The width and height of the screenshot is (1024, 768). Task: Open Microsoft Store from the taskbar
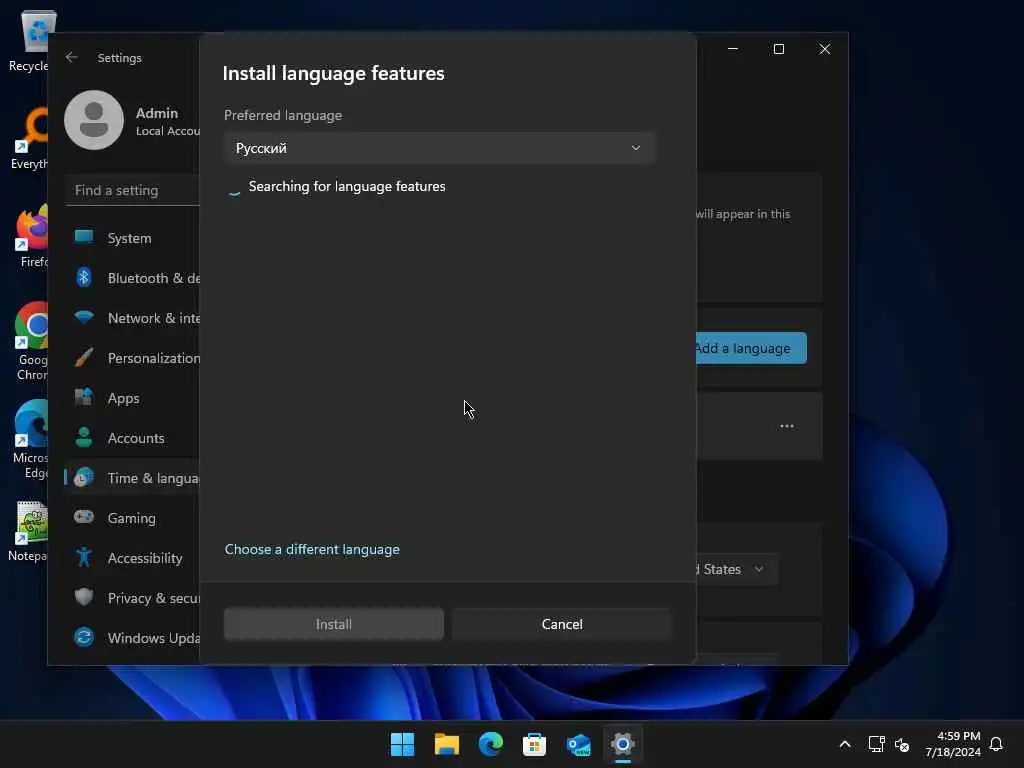tap(534, 744)
